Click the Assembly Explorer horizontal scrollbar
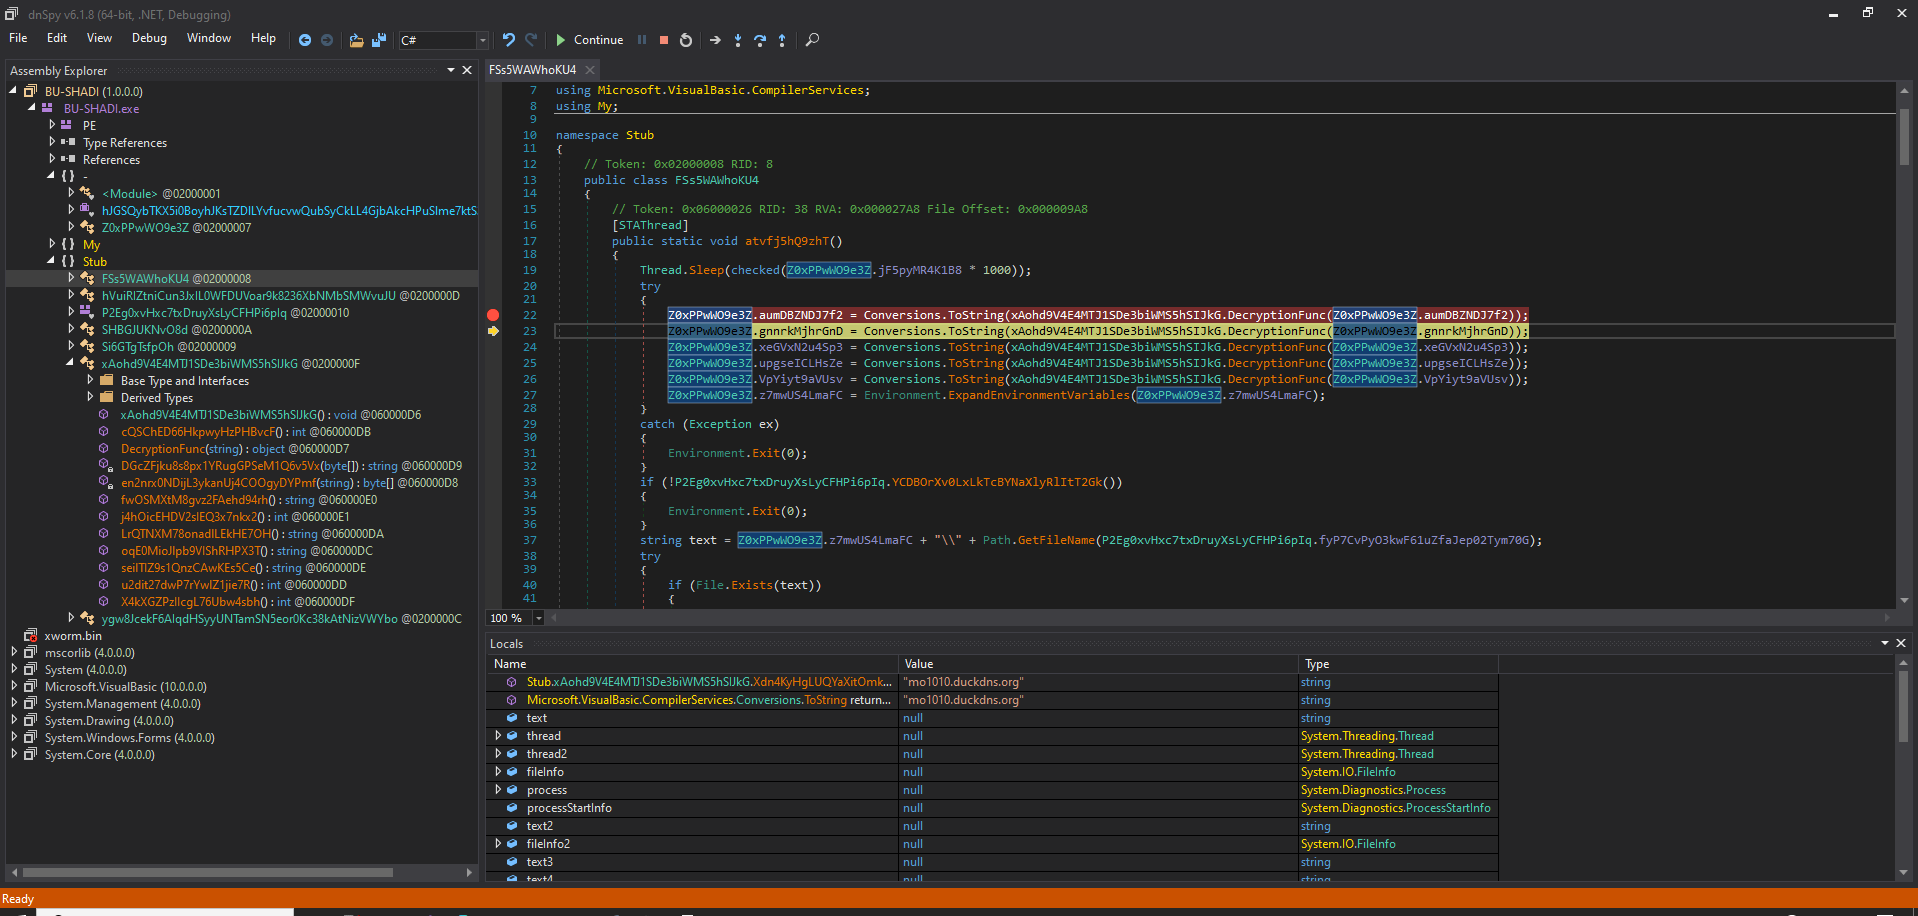The image size is (1918, 916). point(207,872)
